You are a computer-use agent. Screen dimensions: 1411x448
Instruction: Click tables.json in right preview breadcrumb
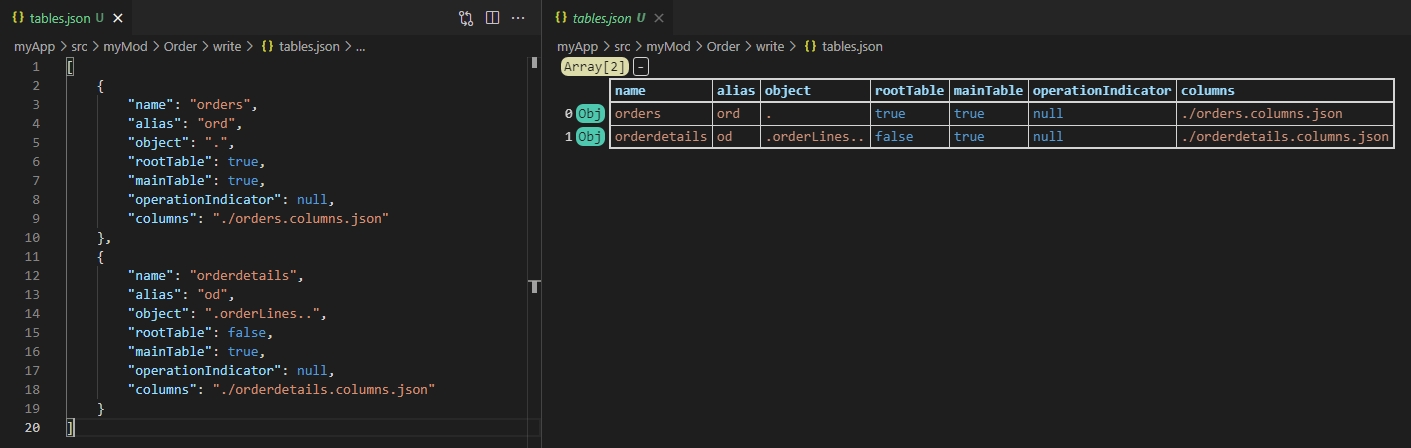[852, 46]
